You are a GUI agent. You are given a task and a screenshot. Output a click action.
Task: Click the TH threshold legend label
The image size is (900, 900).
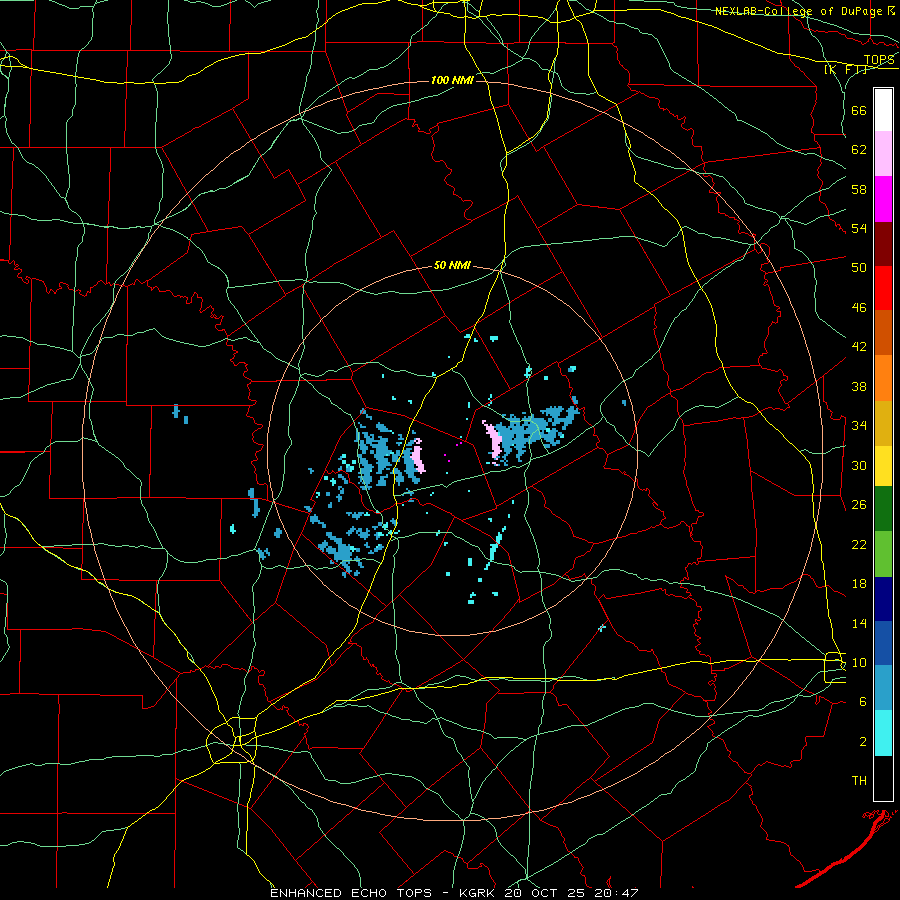859,781
